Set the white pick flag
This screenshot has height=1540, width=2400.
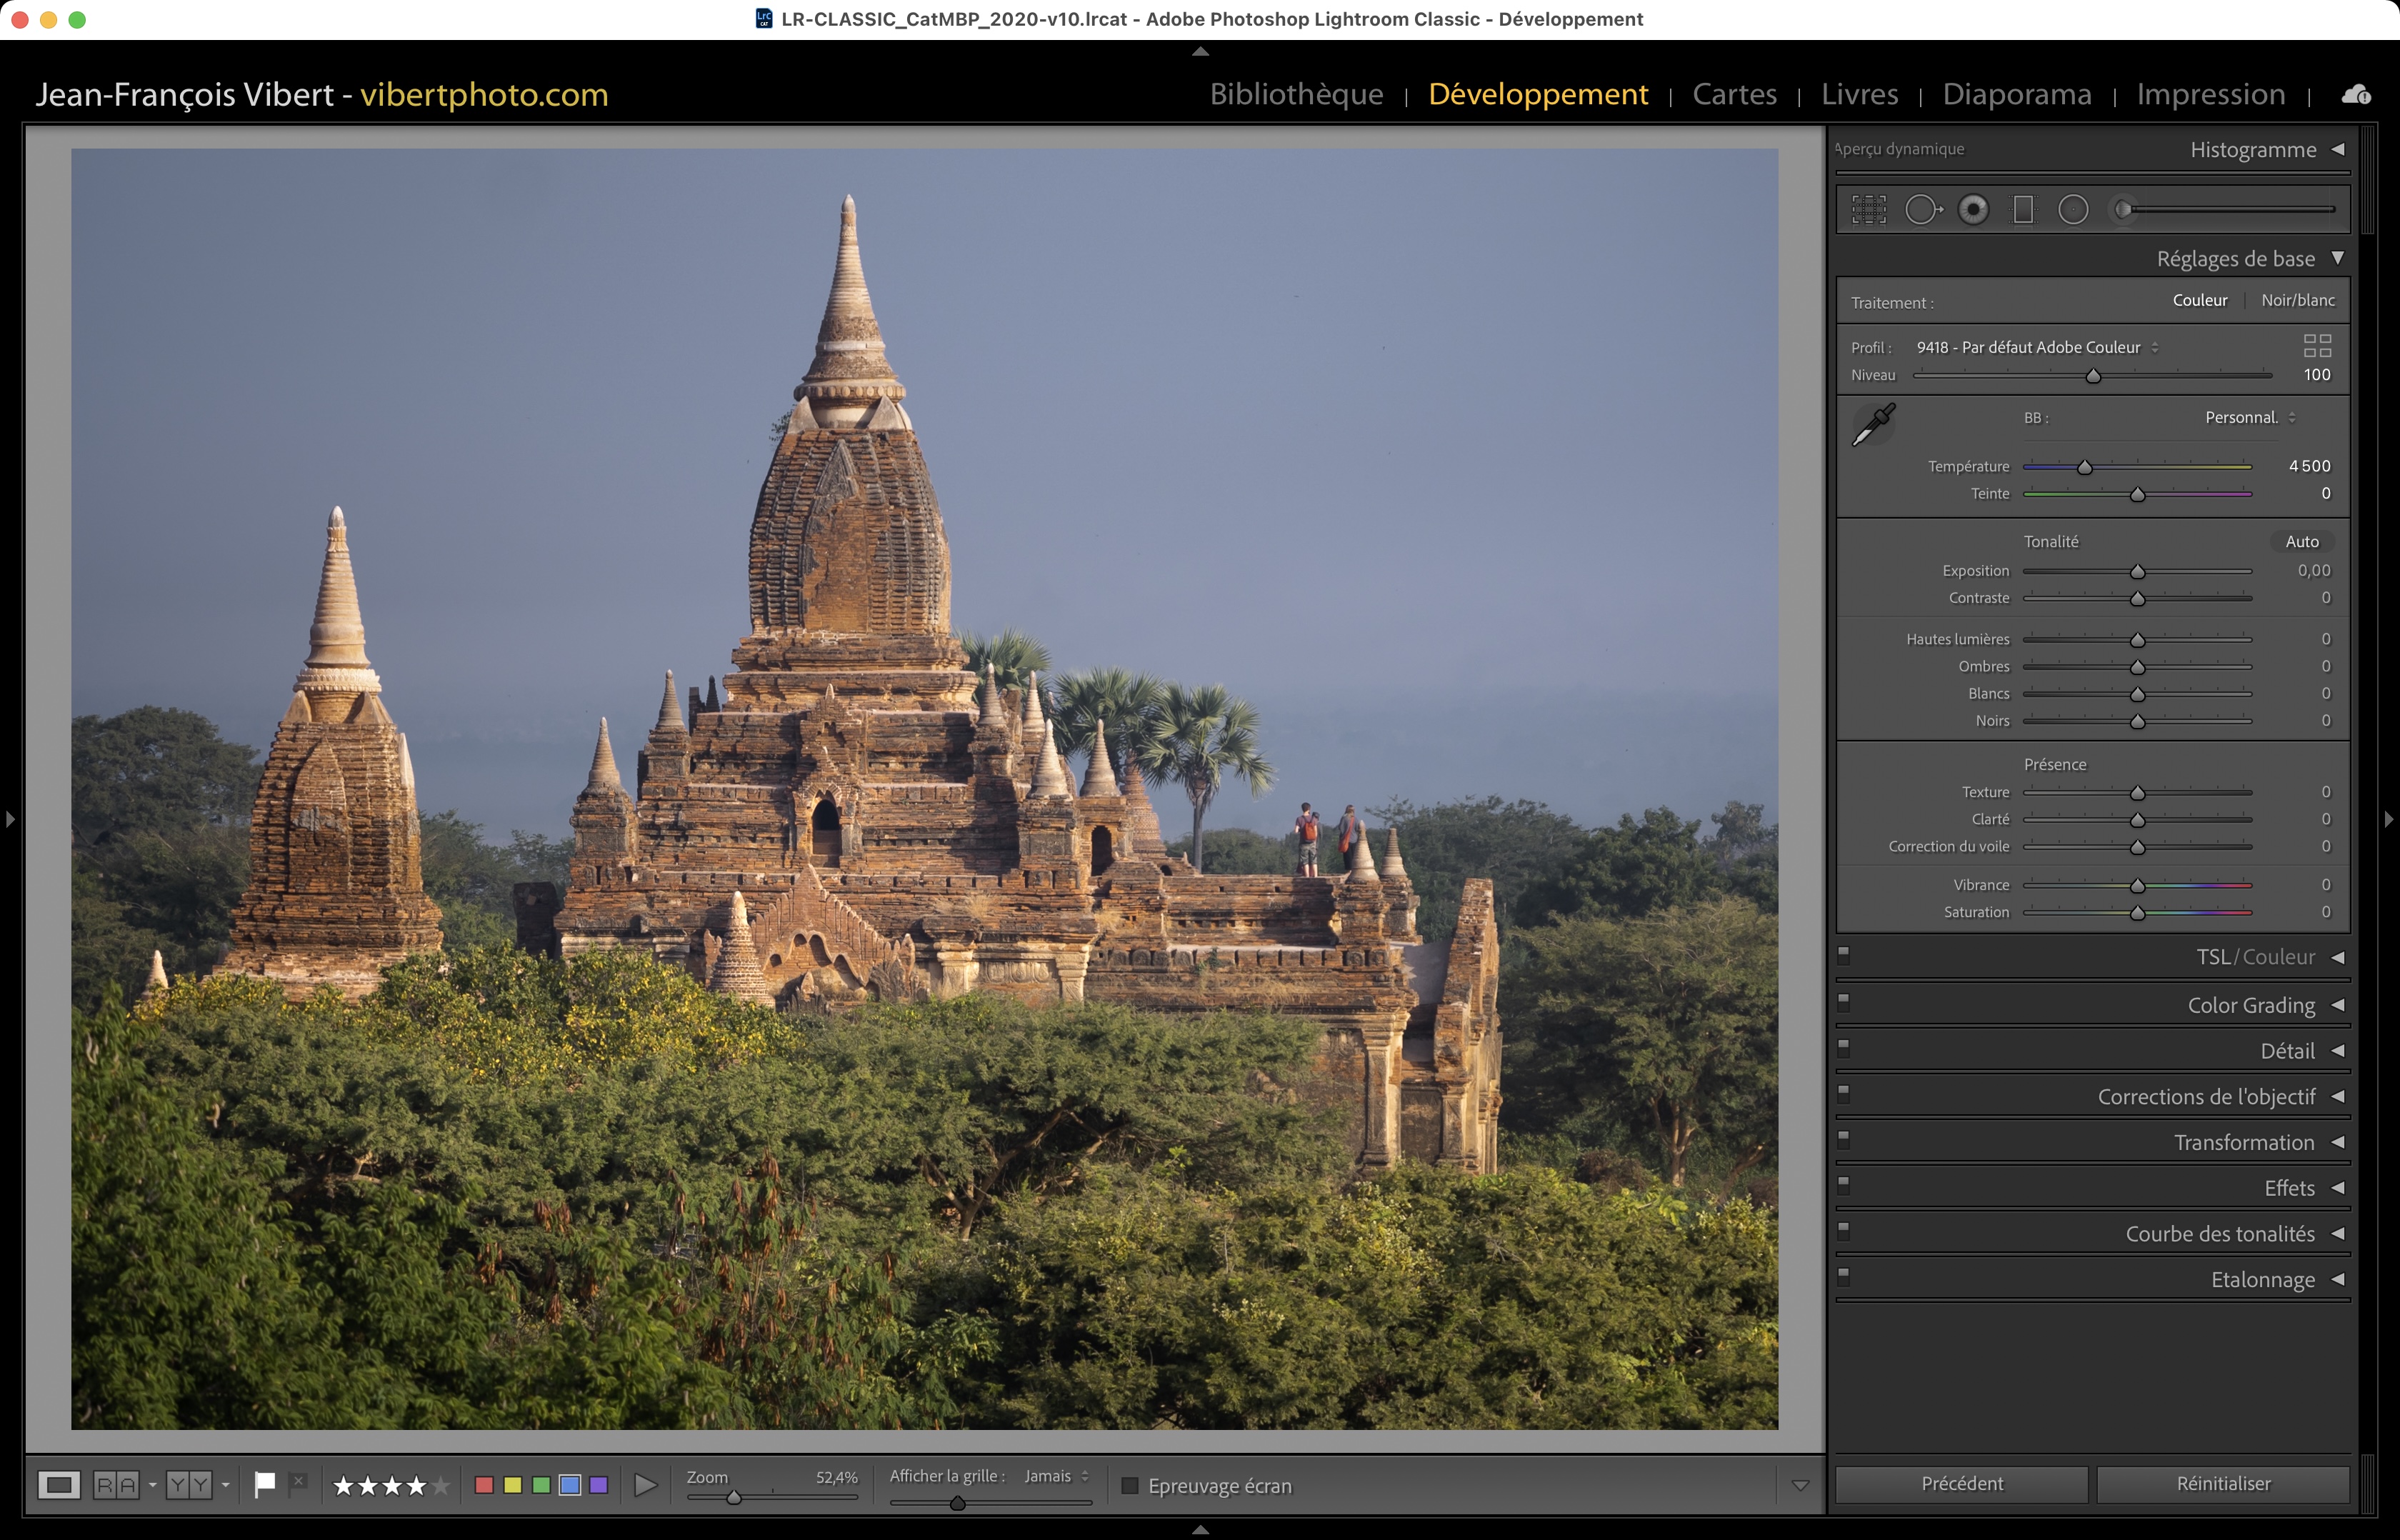coord(265,1485)
